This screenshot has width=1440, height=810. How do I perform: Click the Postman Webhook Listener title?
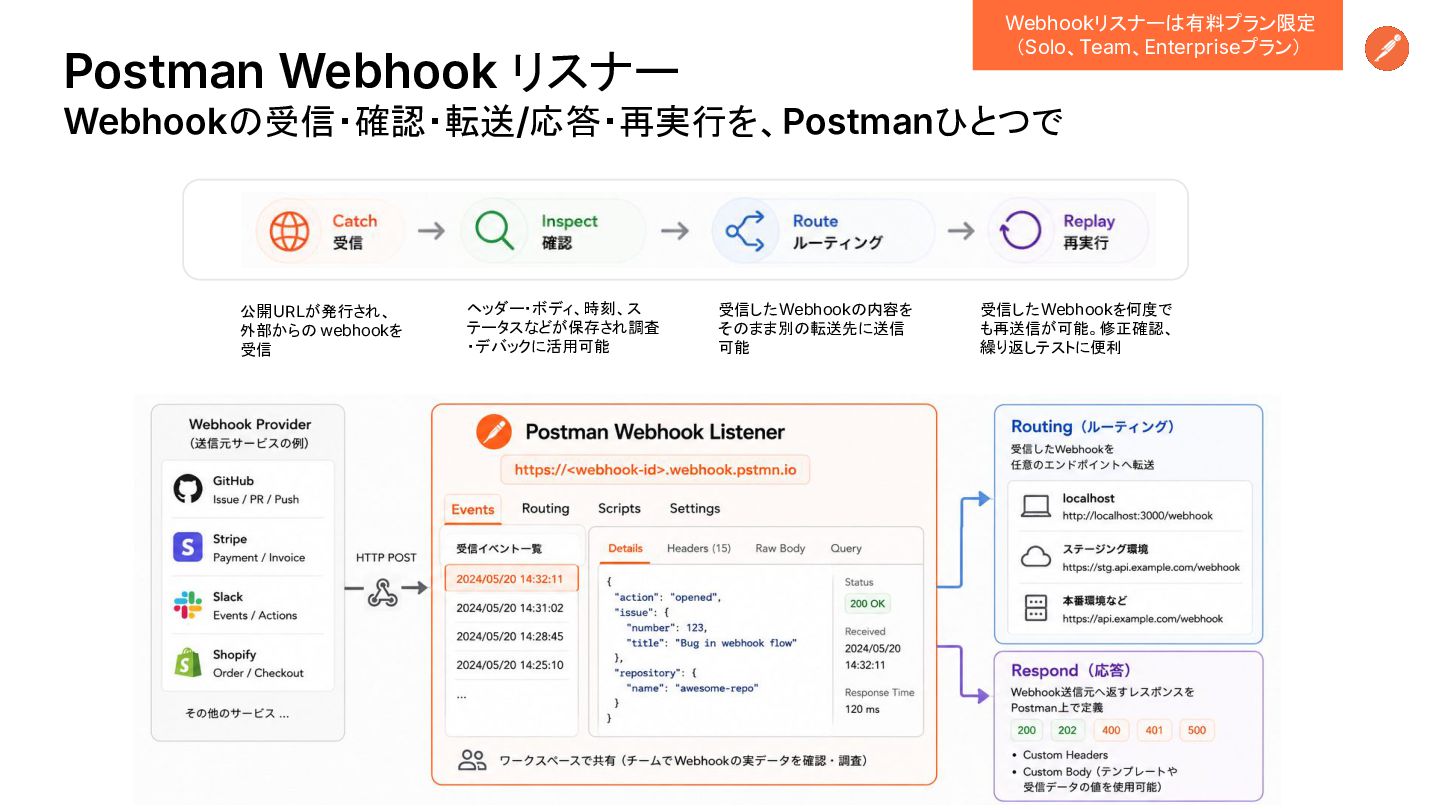655,432
